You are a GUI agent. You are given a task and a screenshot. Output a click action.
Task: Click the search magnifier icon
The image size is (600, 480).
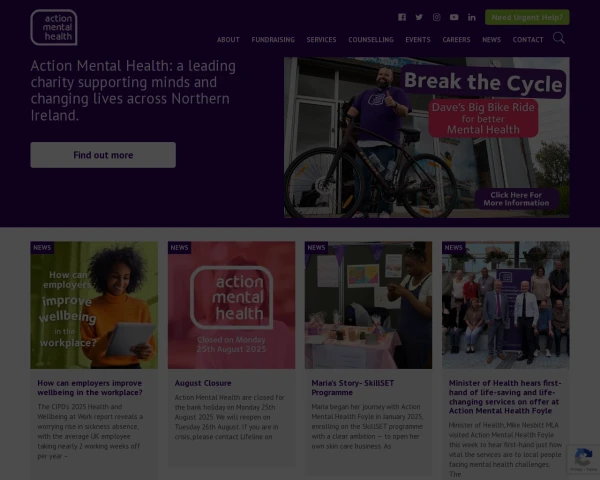pos(559,38)
